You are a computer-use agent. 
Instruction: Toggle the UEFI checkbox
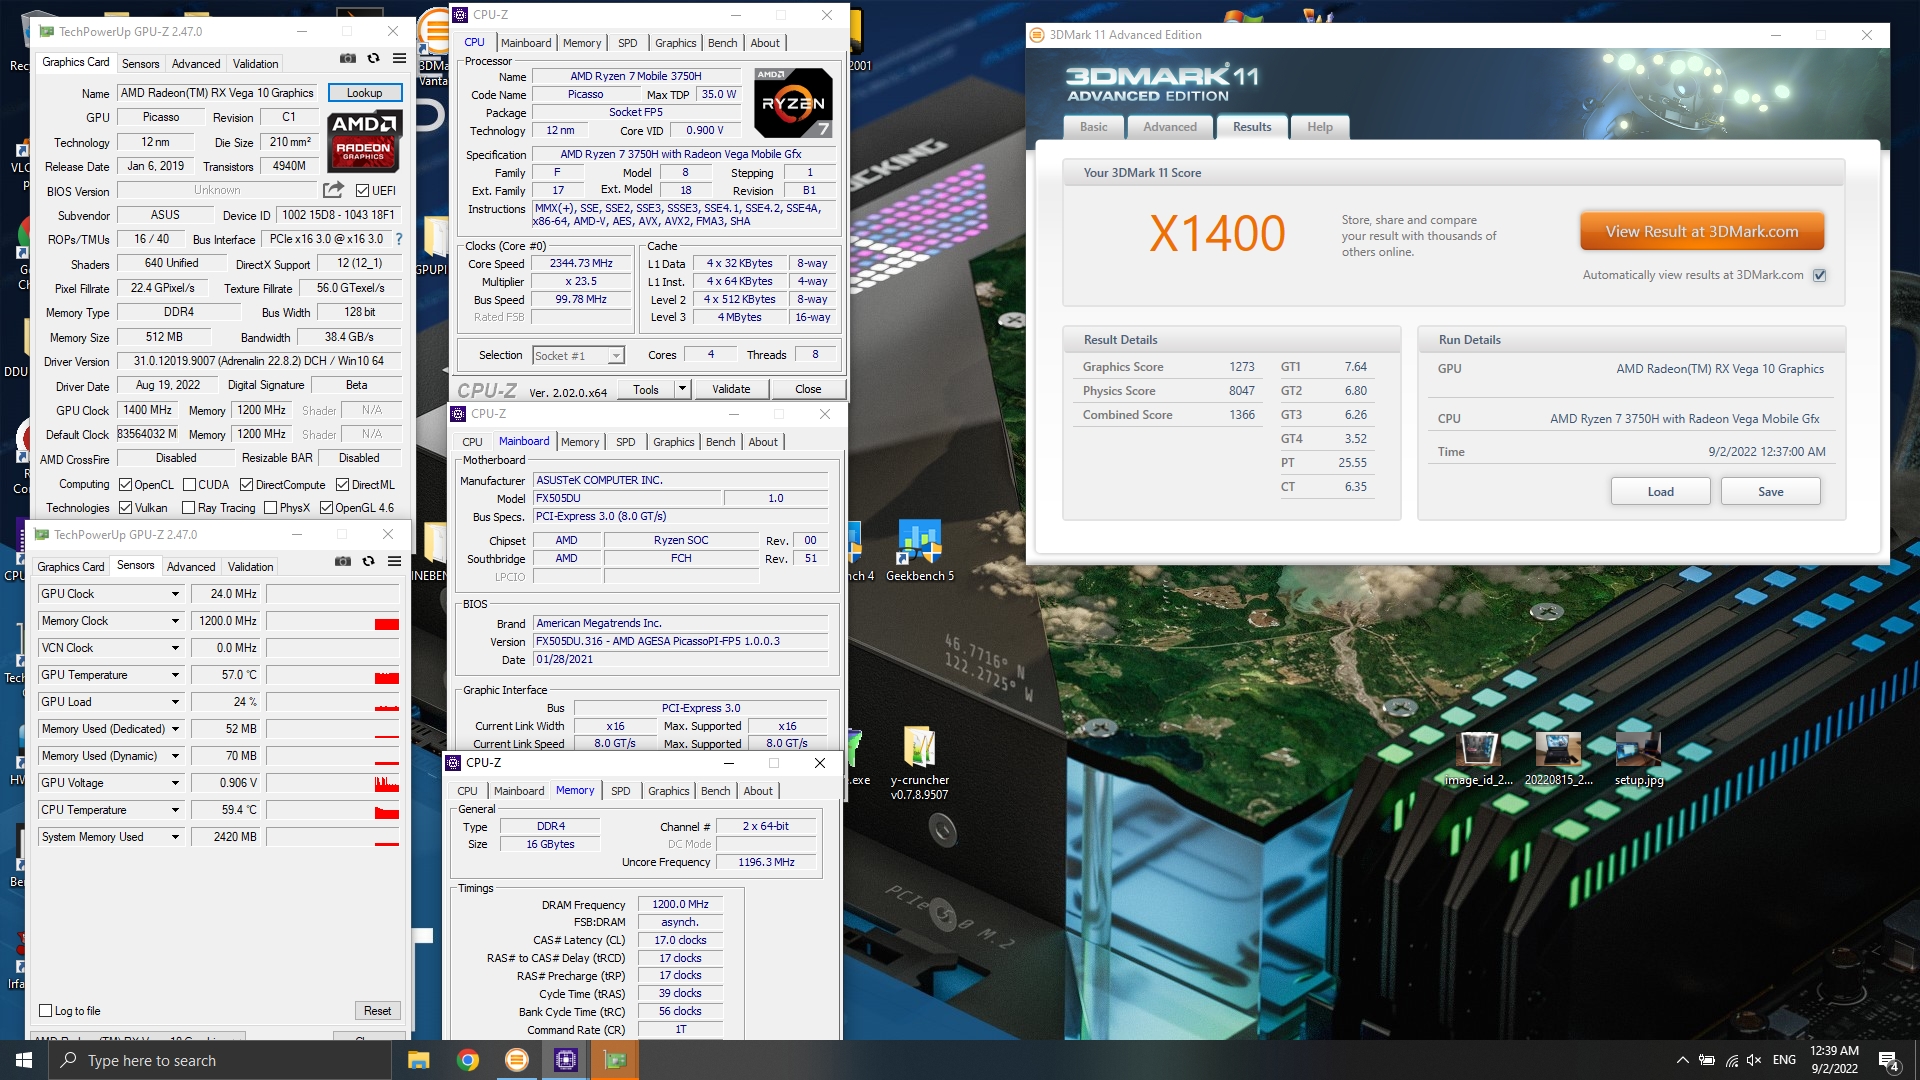point(363,191)
